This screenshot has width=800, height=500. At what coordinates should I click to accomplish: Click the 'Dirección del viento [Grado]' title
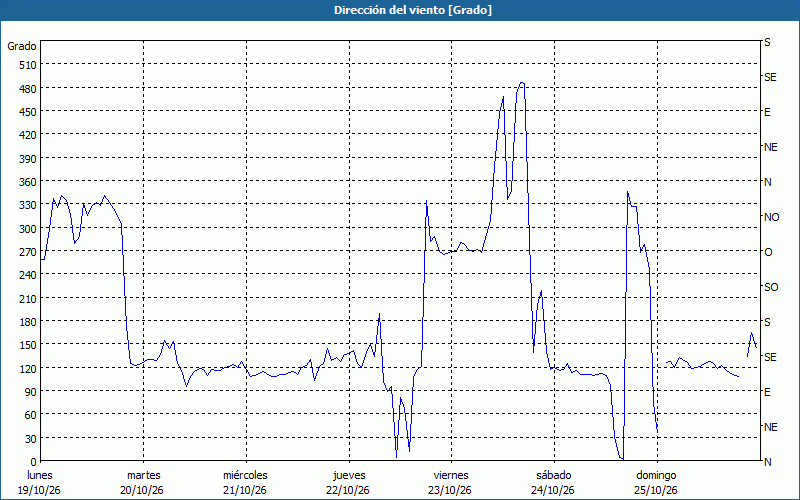413,10
